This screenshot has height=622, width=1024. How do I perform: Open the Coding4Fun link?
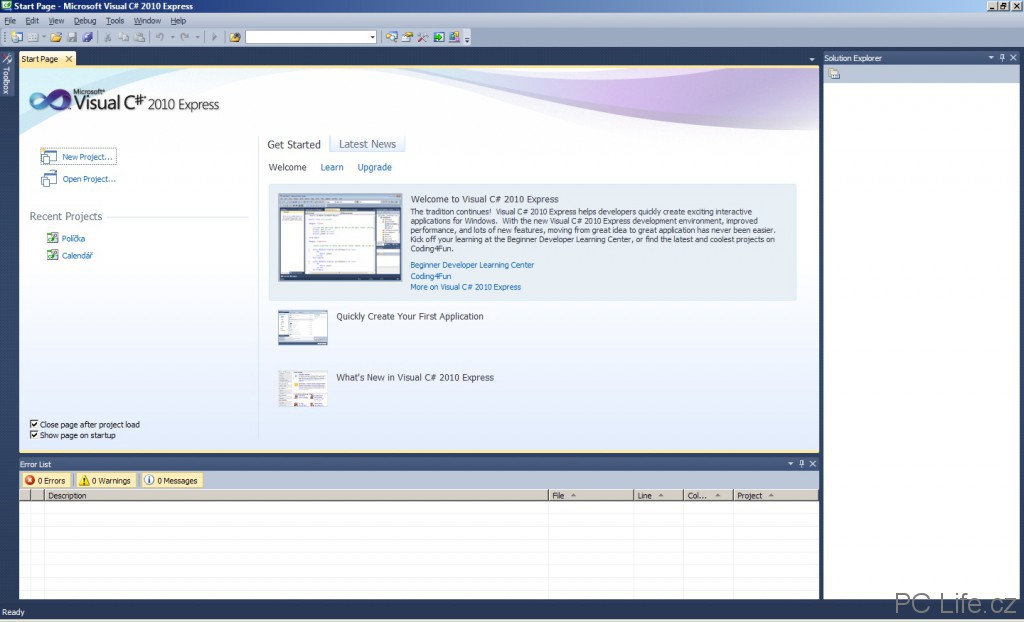[x=430, y=276]
